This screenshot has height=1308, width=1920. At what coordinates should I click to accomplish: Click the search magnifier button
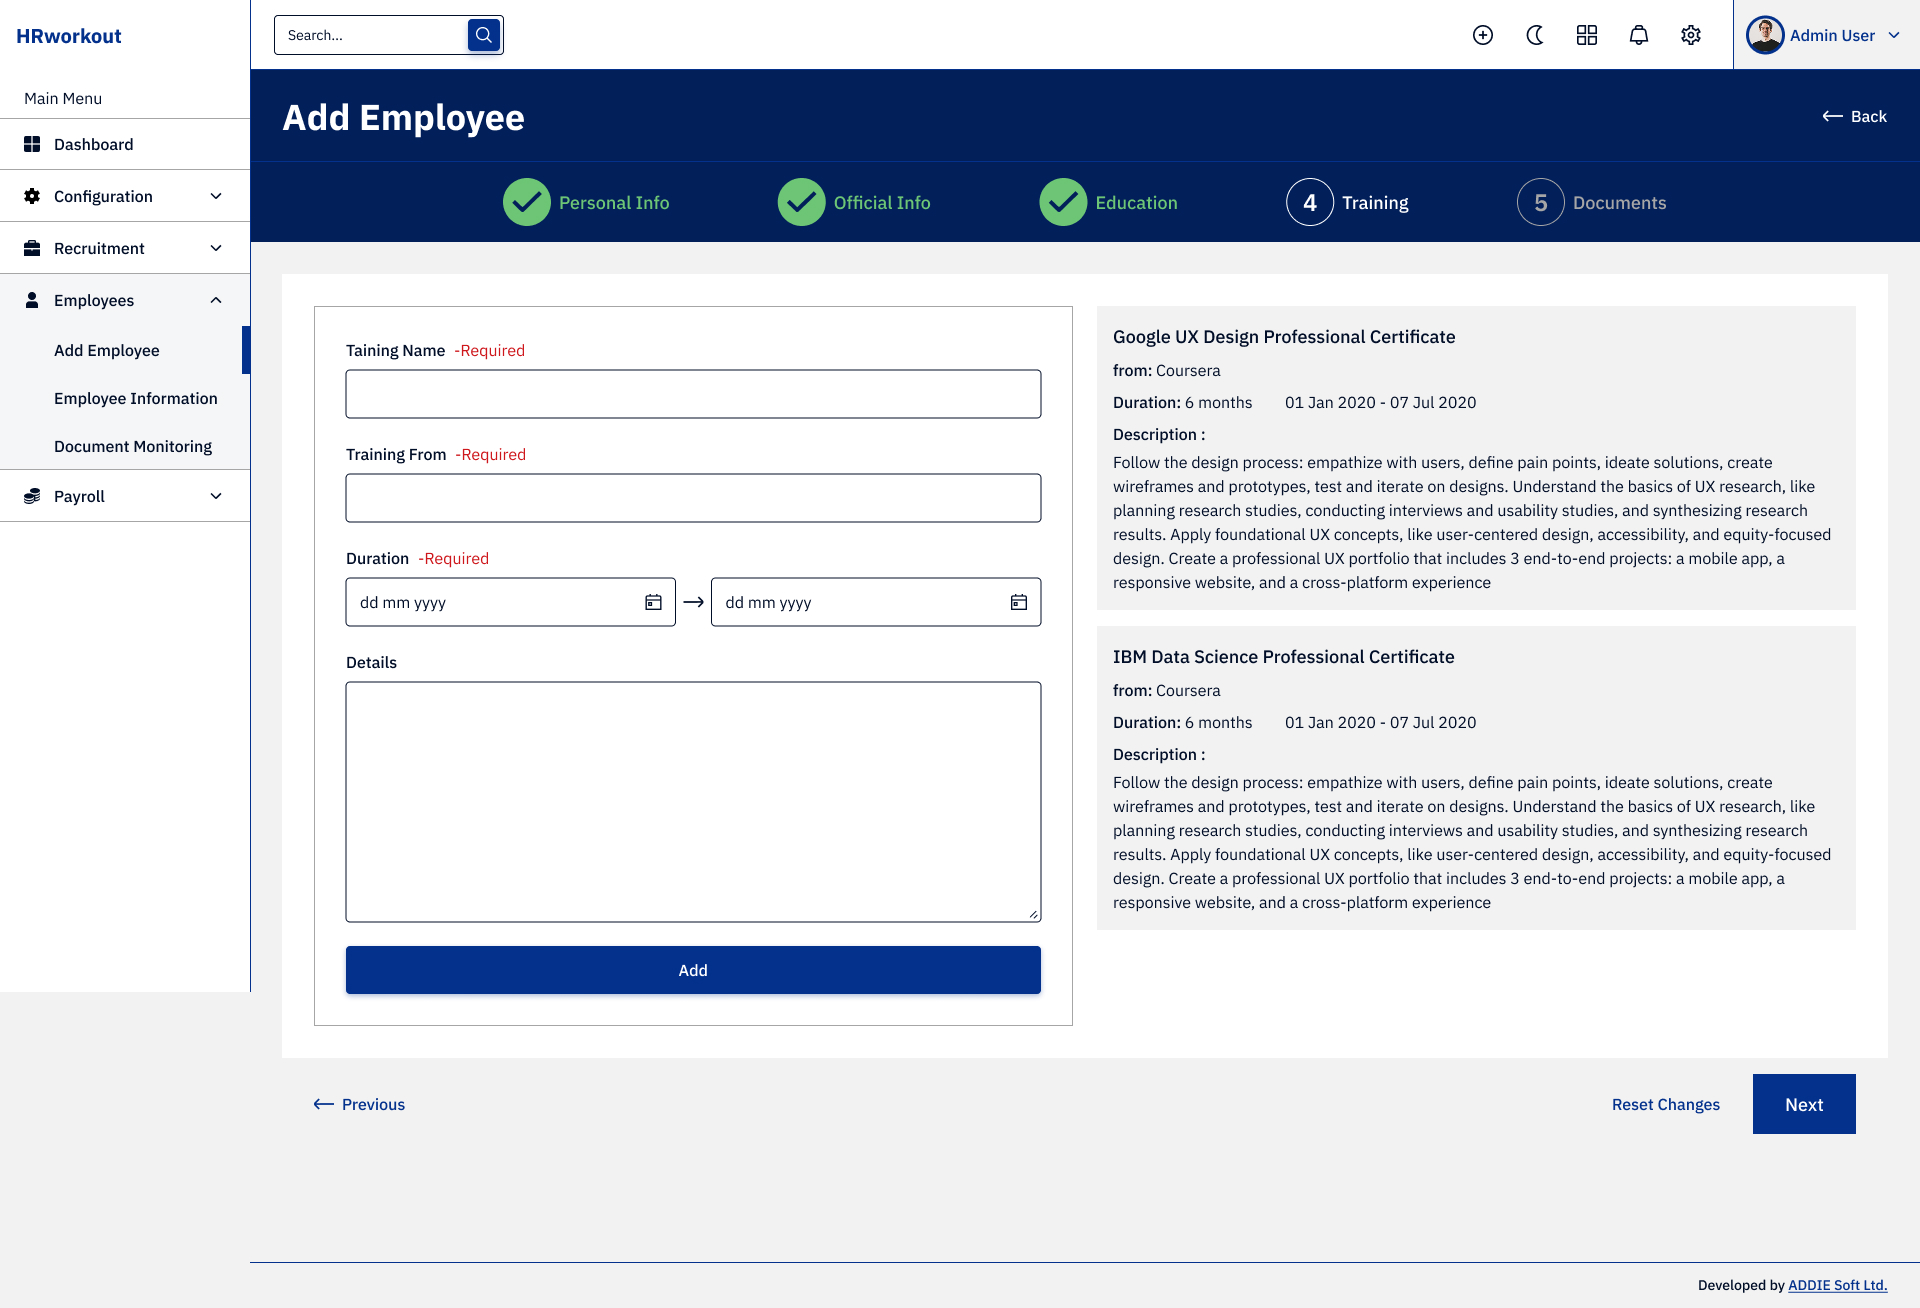[484, 35]
